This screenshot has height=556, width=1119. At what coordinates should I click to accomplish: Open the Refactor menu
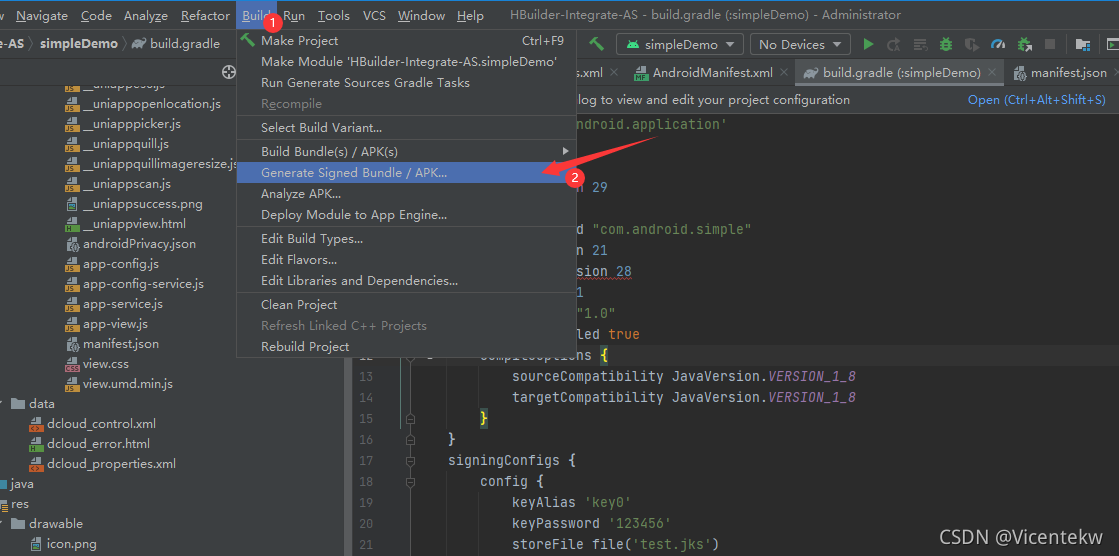click(x=206, y=16)
